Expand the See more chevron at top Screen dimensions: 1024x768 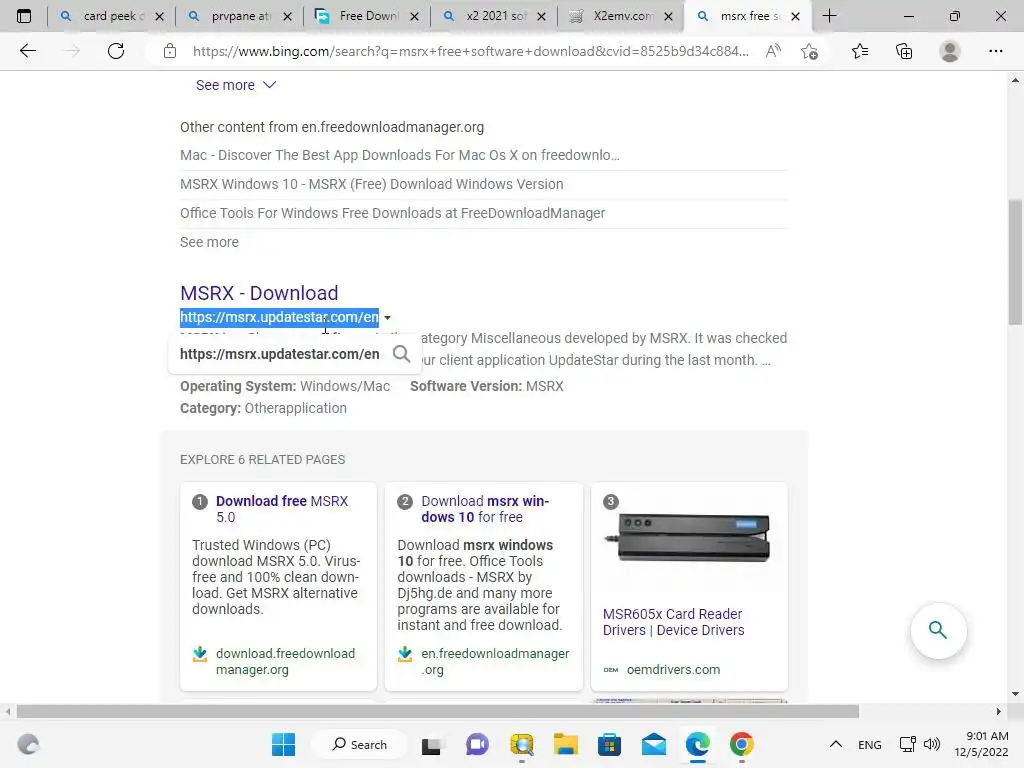tap(269, 85)
